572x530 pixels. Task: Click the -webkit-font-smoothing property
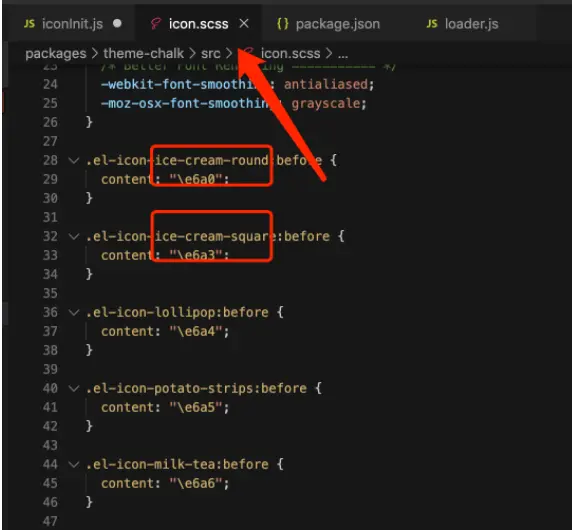(184, 84)
